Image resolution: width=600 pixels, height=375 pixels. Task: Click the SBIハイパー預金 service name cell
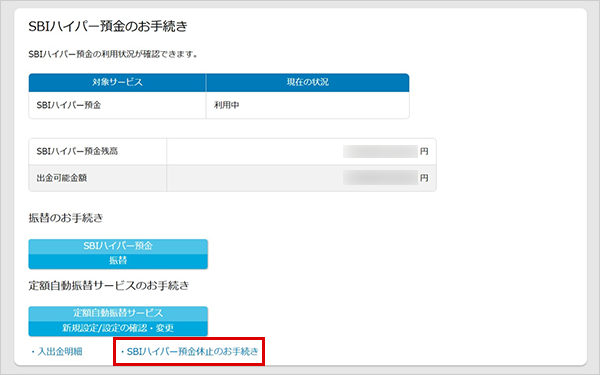click(x=117, y=105)
